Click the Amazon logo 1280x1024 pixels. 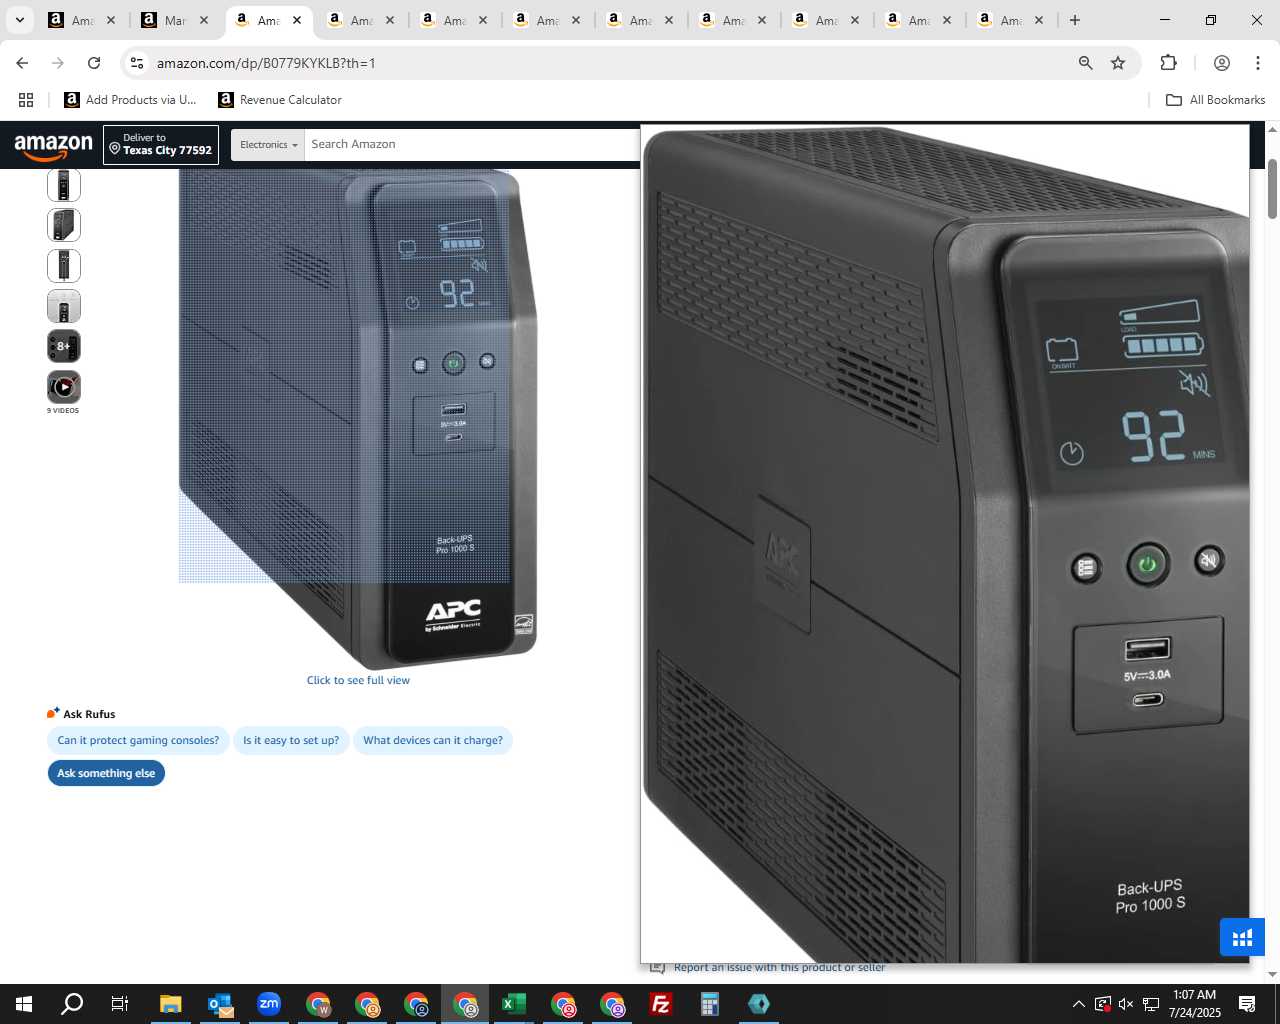[x=54, y=146]
